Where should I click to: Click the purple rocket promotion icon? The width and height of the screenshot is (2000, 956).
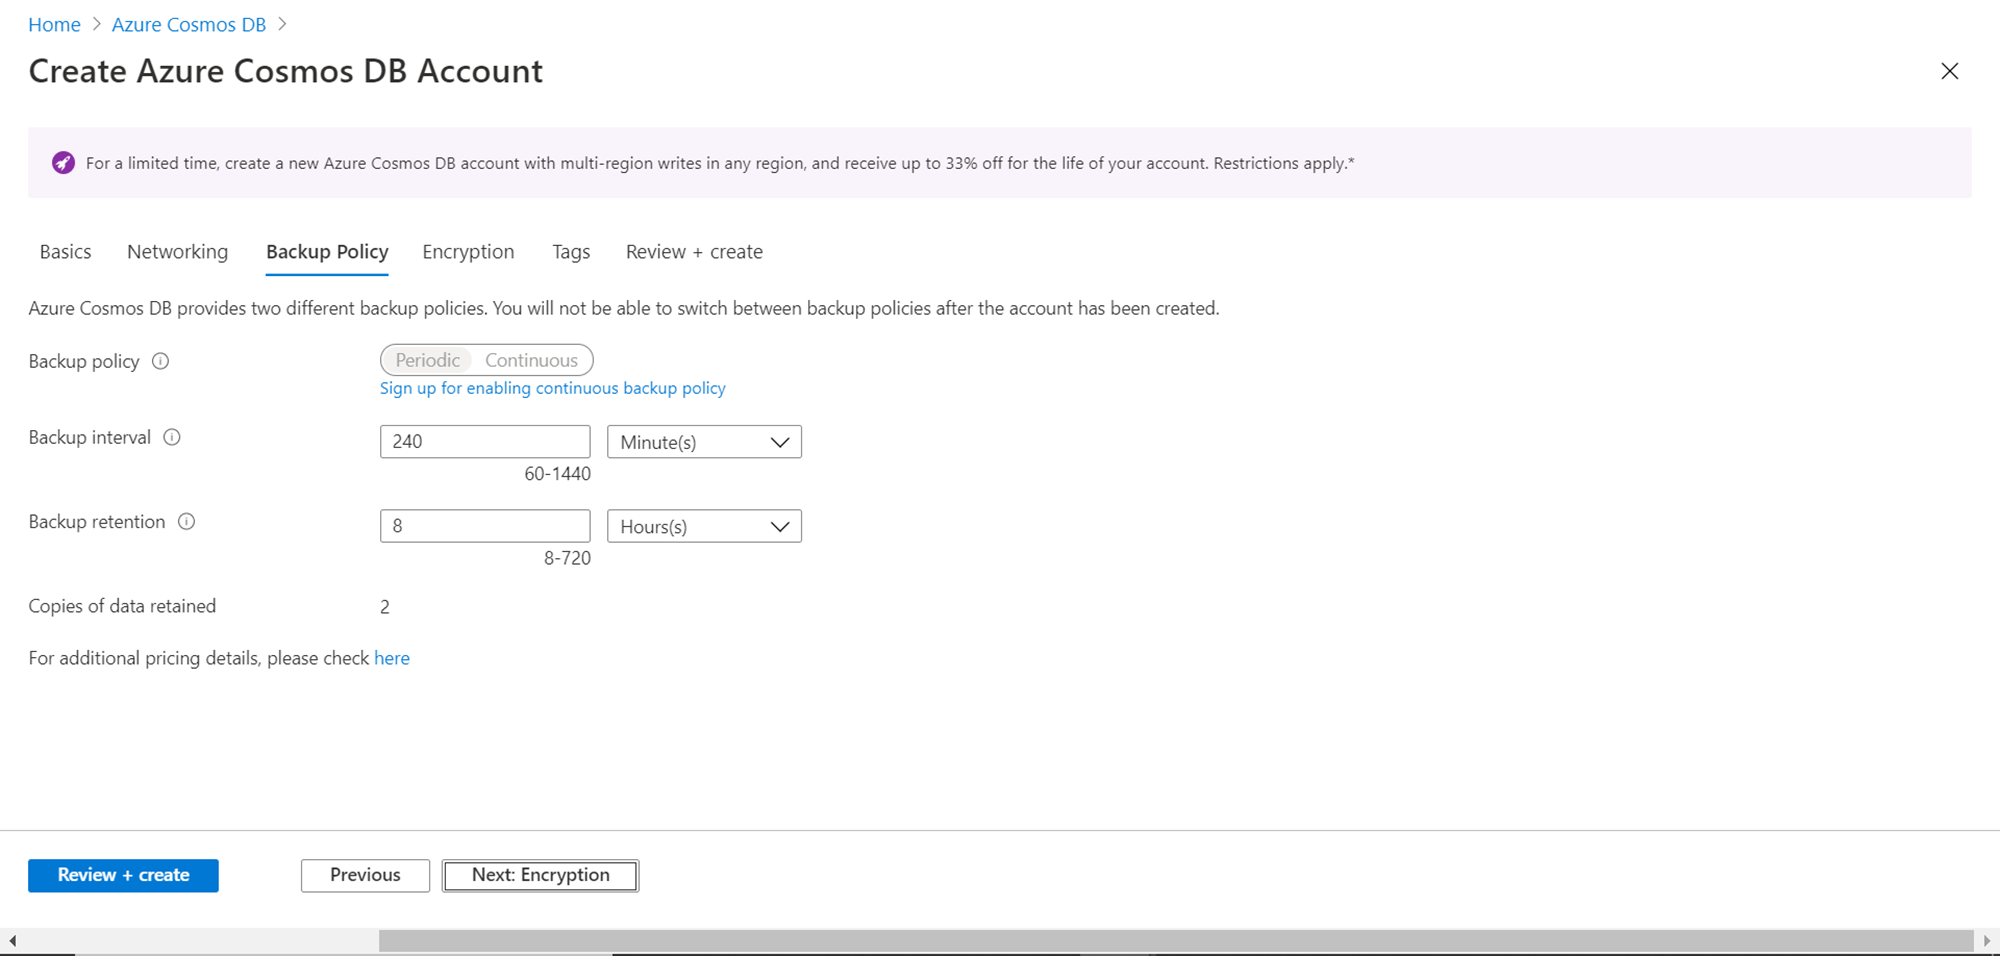pyautogui.click(x=63, y=163)
